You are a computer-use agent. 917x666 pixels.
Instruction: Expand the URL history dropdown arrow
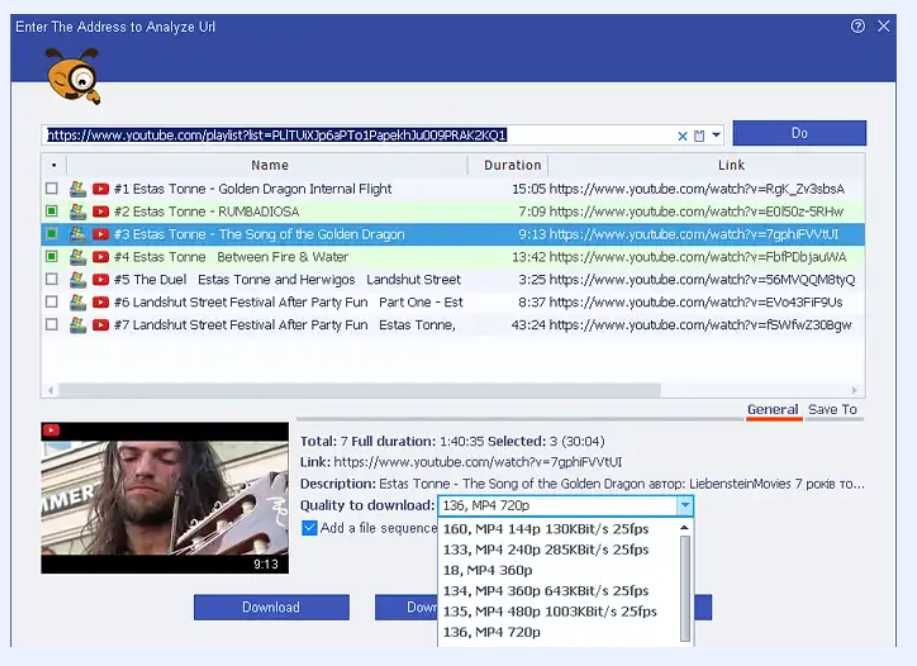(716, 135)
